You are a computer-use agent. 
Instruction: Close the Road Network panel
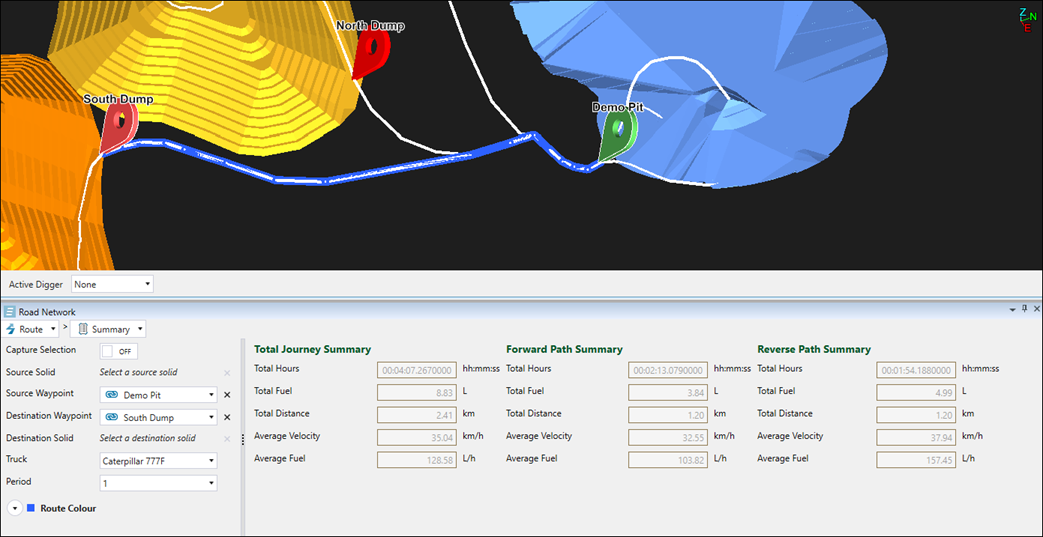coord(1036,309)
